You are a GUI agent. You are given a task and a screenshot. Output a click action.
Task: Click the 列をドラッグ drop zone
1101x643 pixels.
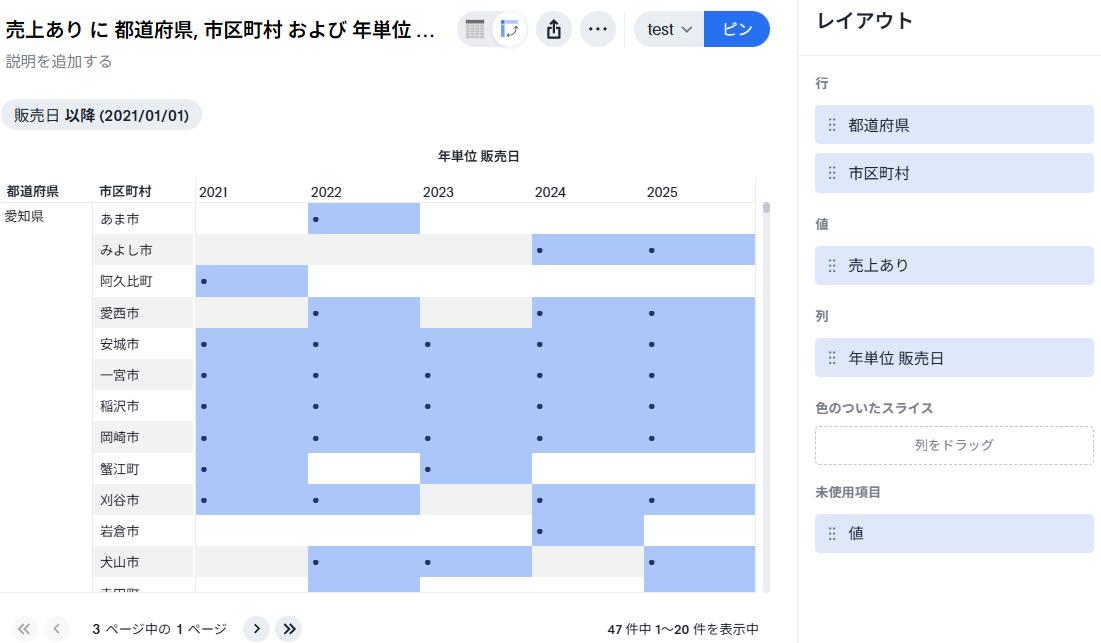[953, 445]
